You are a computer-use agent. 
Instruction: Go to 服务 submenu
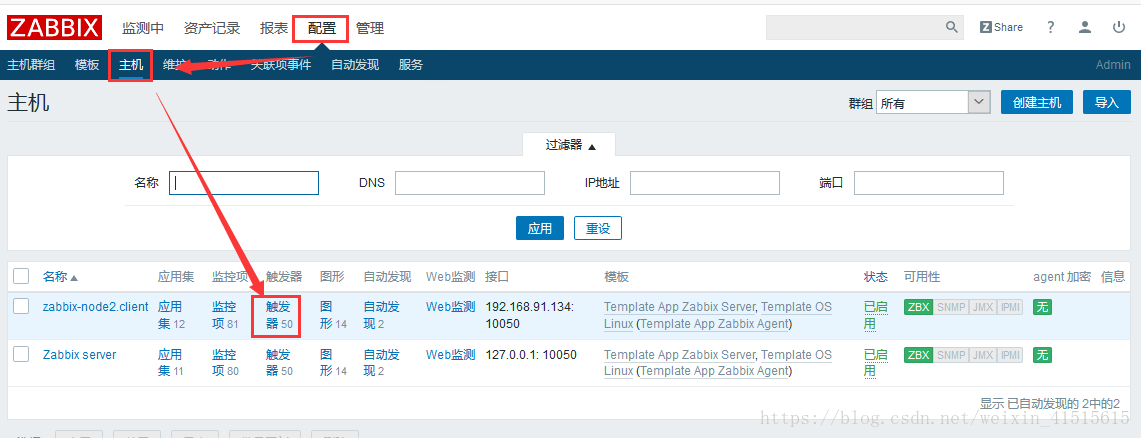(x=411, y=65)
